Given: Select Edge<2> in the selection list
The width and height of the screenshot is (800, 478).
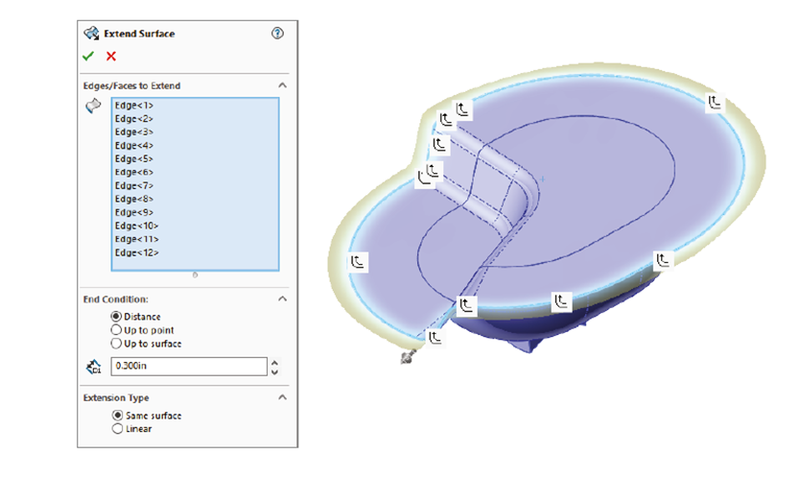Looking at the screenshot, I should 134,119.
